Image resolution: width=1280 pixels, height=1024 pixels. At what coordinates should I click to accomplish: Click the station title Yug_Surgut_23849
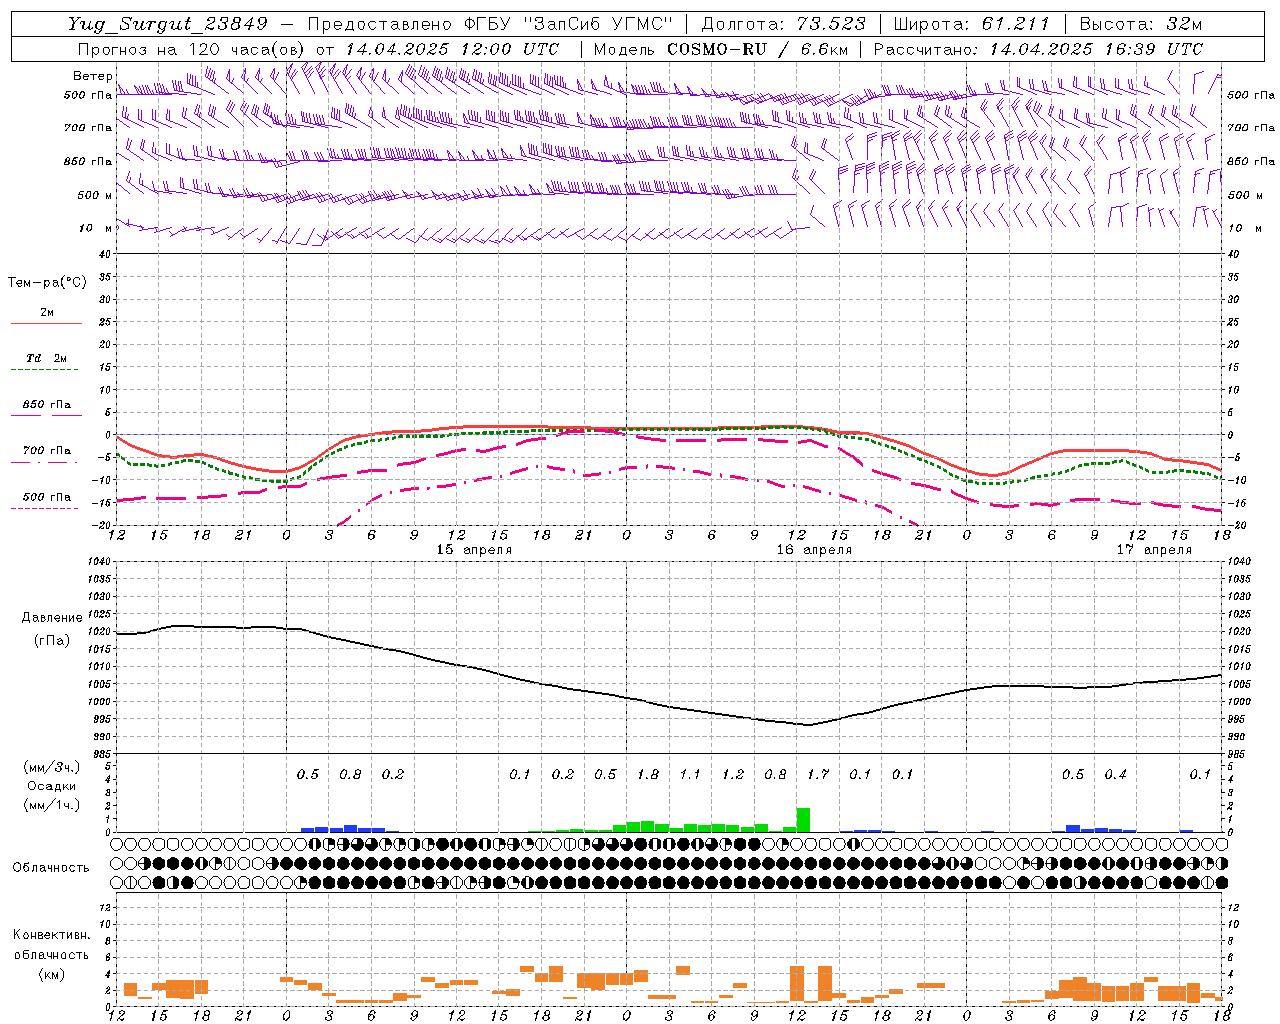tap(167, 24)
